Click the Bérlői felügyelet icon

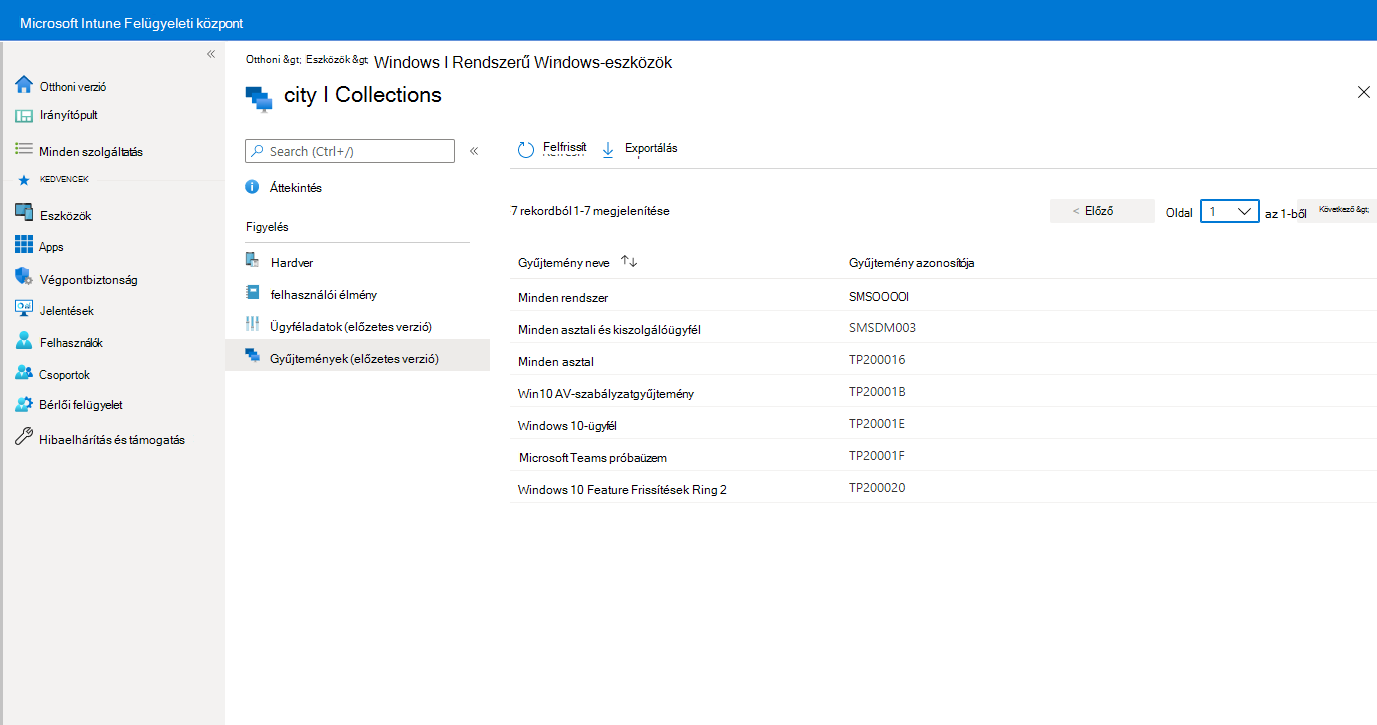tap(24, 404)
